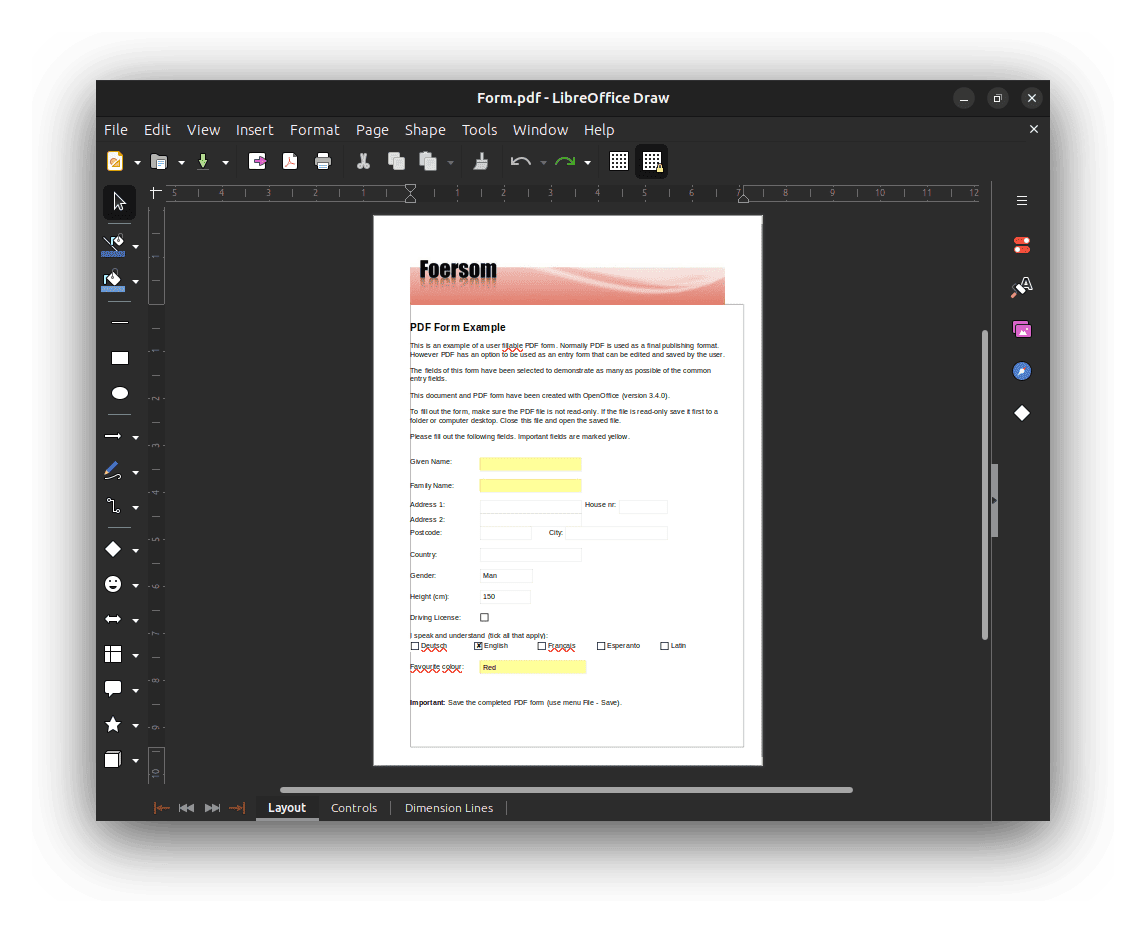
Task: Tick the Deutsch language checkbox
Action: [x=414, y=646]
